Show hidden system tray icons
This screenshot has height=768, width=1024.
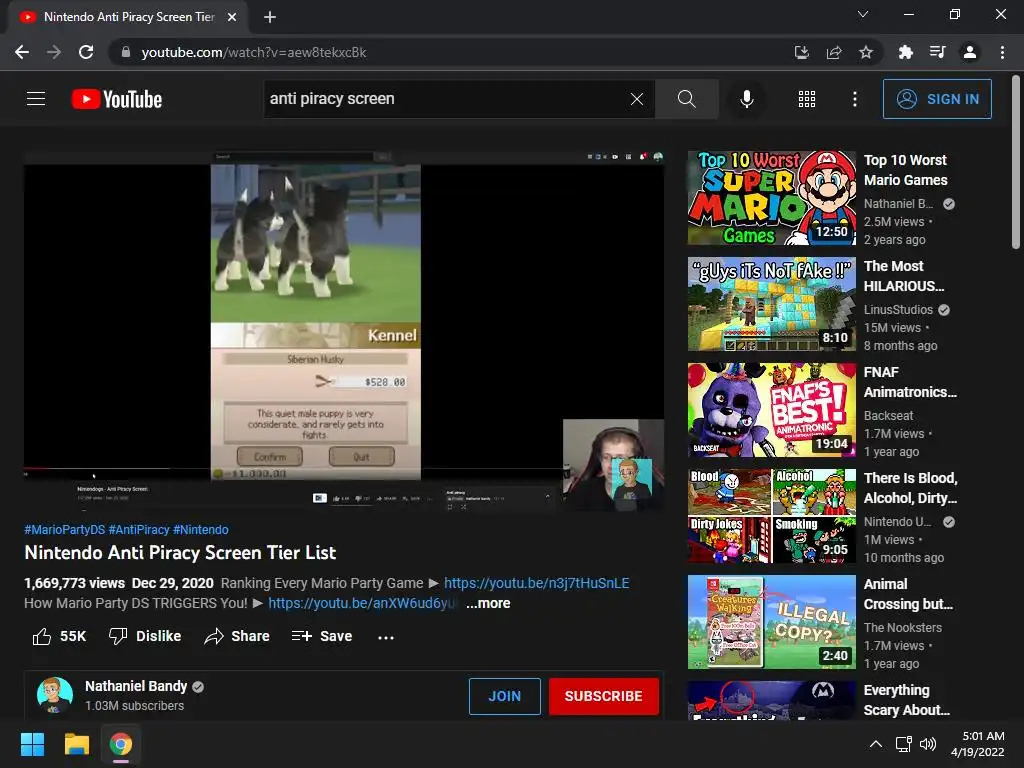[876, 744]
